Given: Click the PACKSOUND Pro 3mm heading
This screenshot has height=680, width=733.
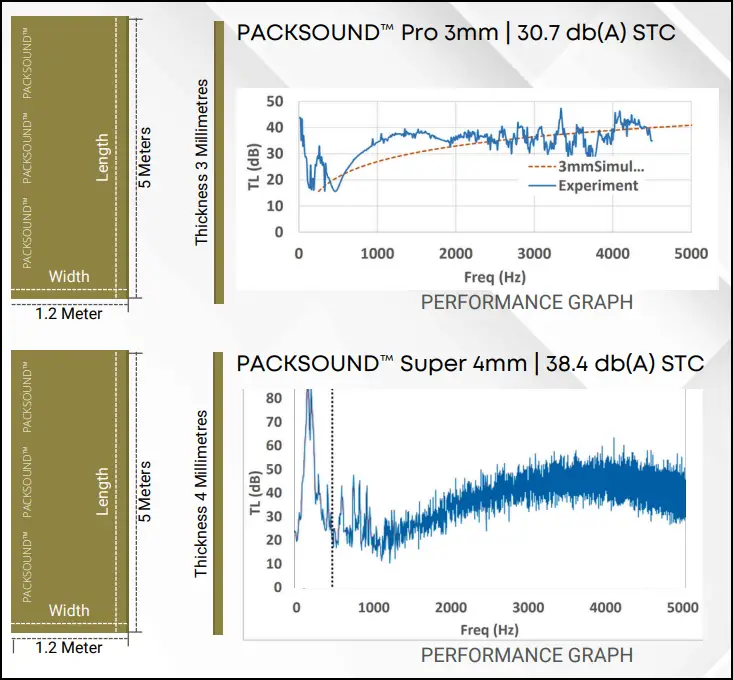Looking at the screenshot, I should point(456,32).
